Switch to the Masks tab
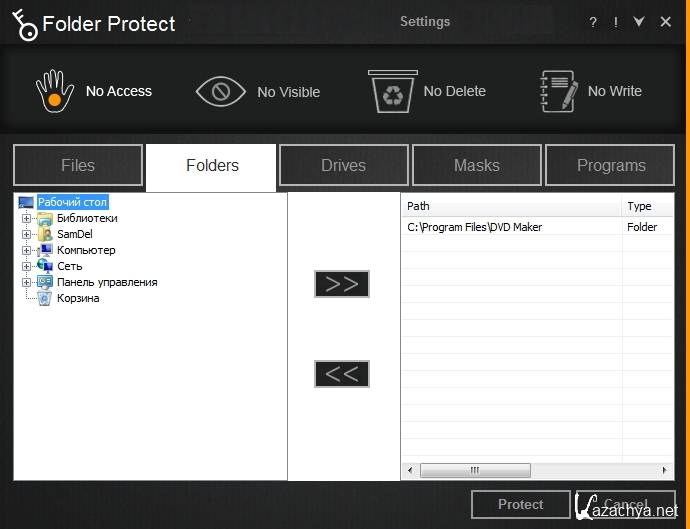This screenshot has width=690, height=529. point(477,166)
